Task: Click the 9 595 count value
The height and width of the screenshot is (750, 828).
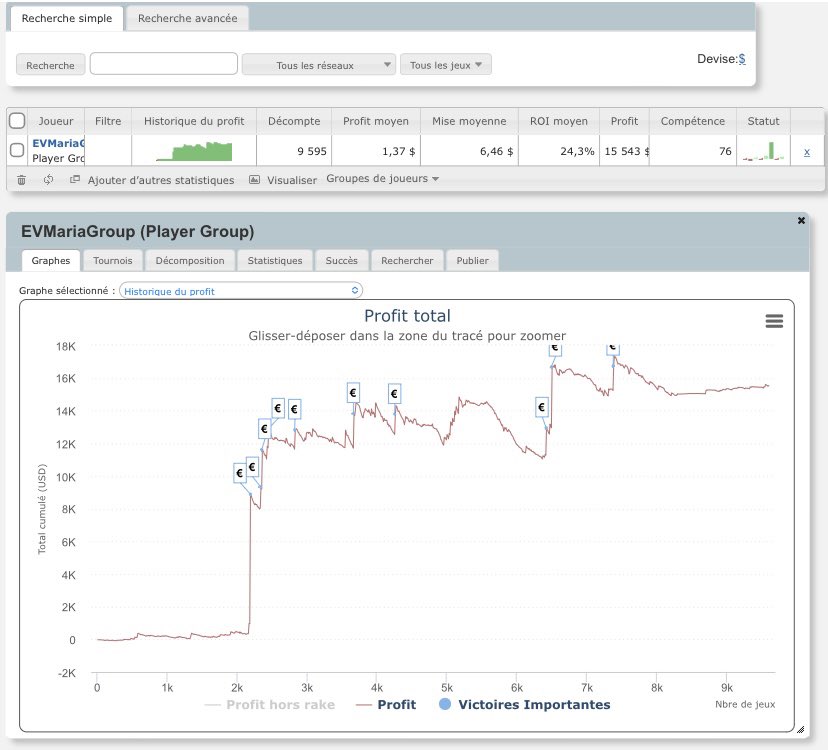Action: (312, 151)
